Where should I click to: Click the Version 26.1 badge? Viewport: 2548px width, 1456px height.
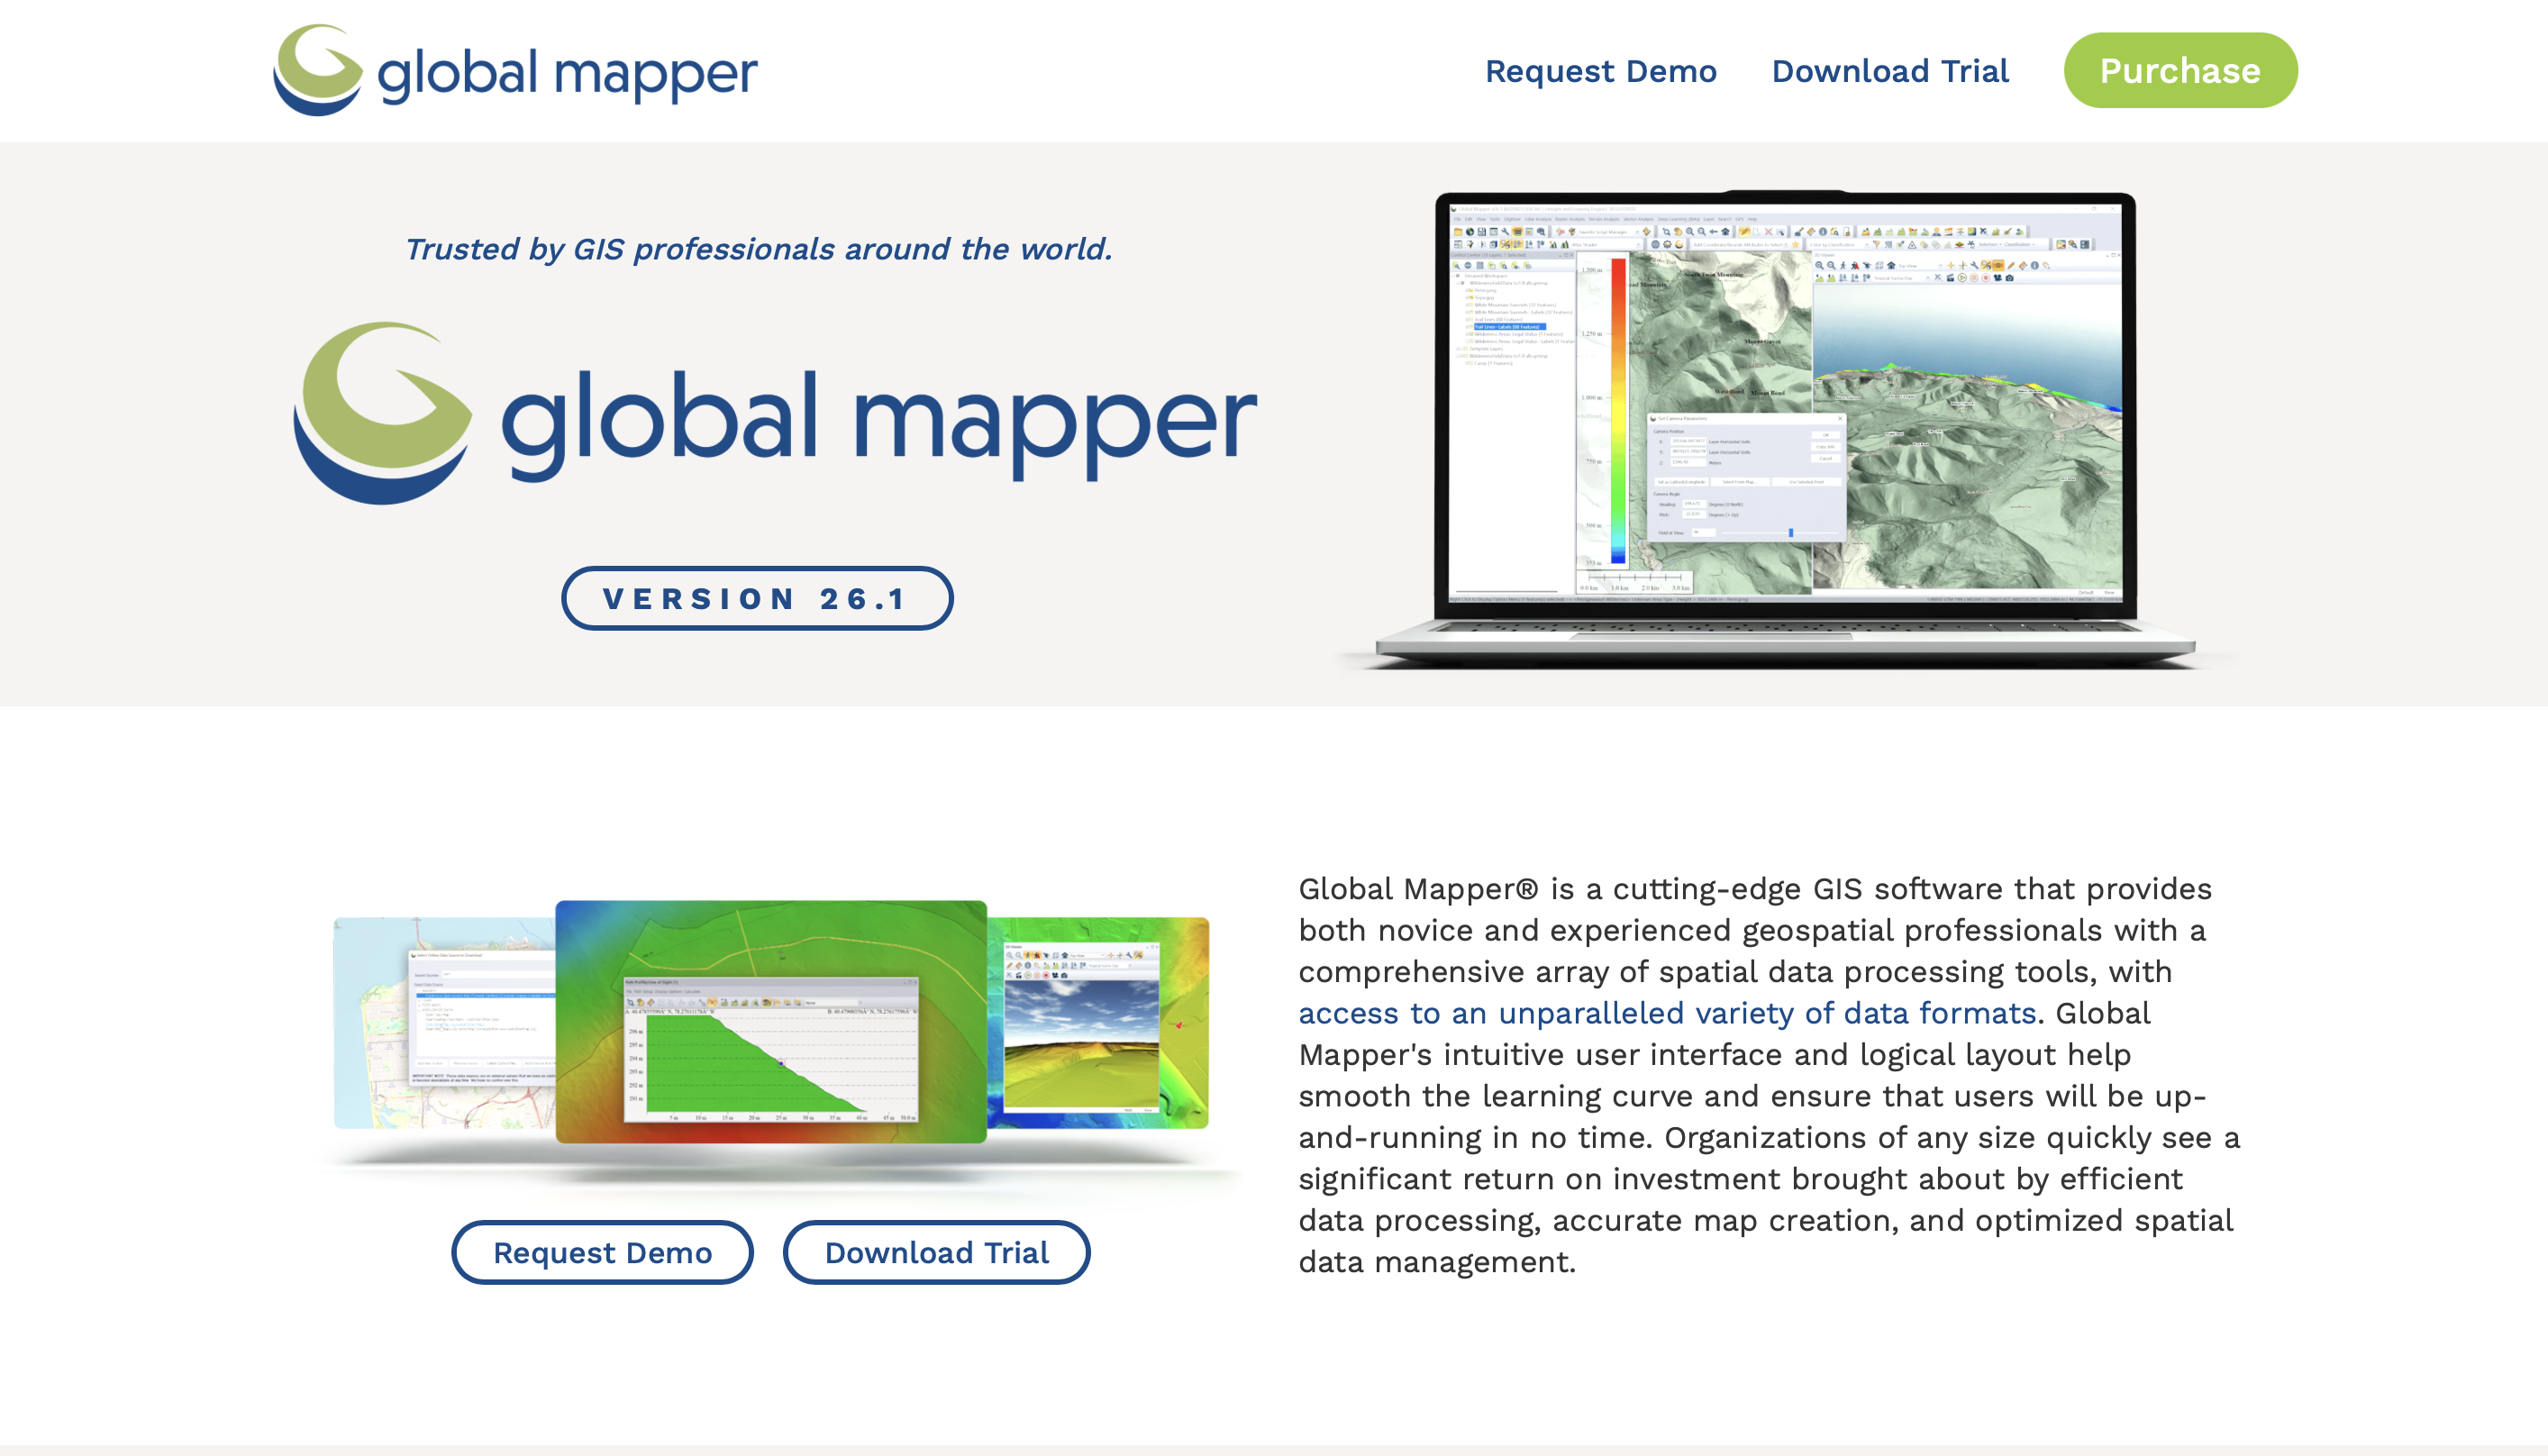click(756, 598)
